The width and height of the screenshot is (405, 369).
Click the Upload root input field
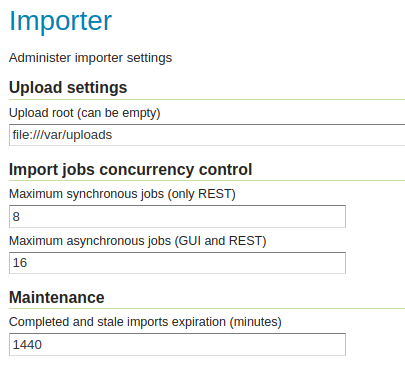point(207,135)
